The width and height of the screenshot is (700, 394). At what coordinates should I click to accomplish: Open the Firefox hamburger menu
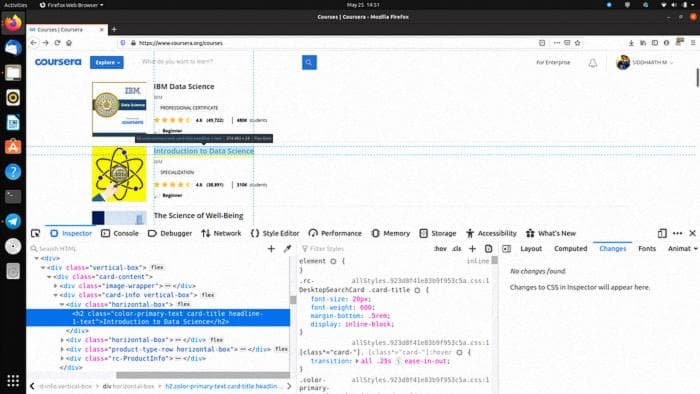(693, 43)
